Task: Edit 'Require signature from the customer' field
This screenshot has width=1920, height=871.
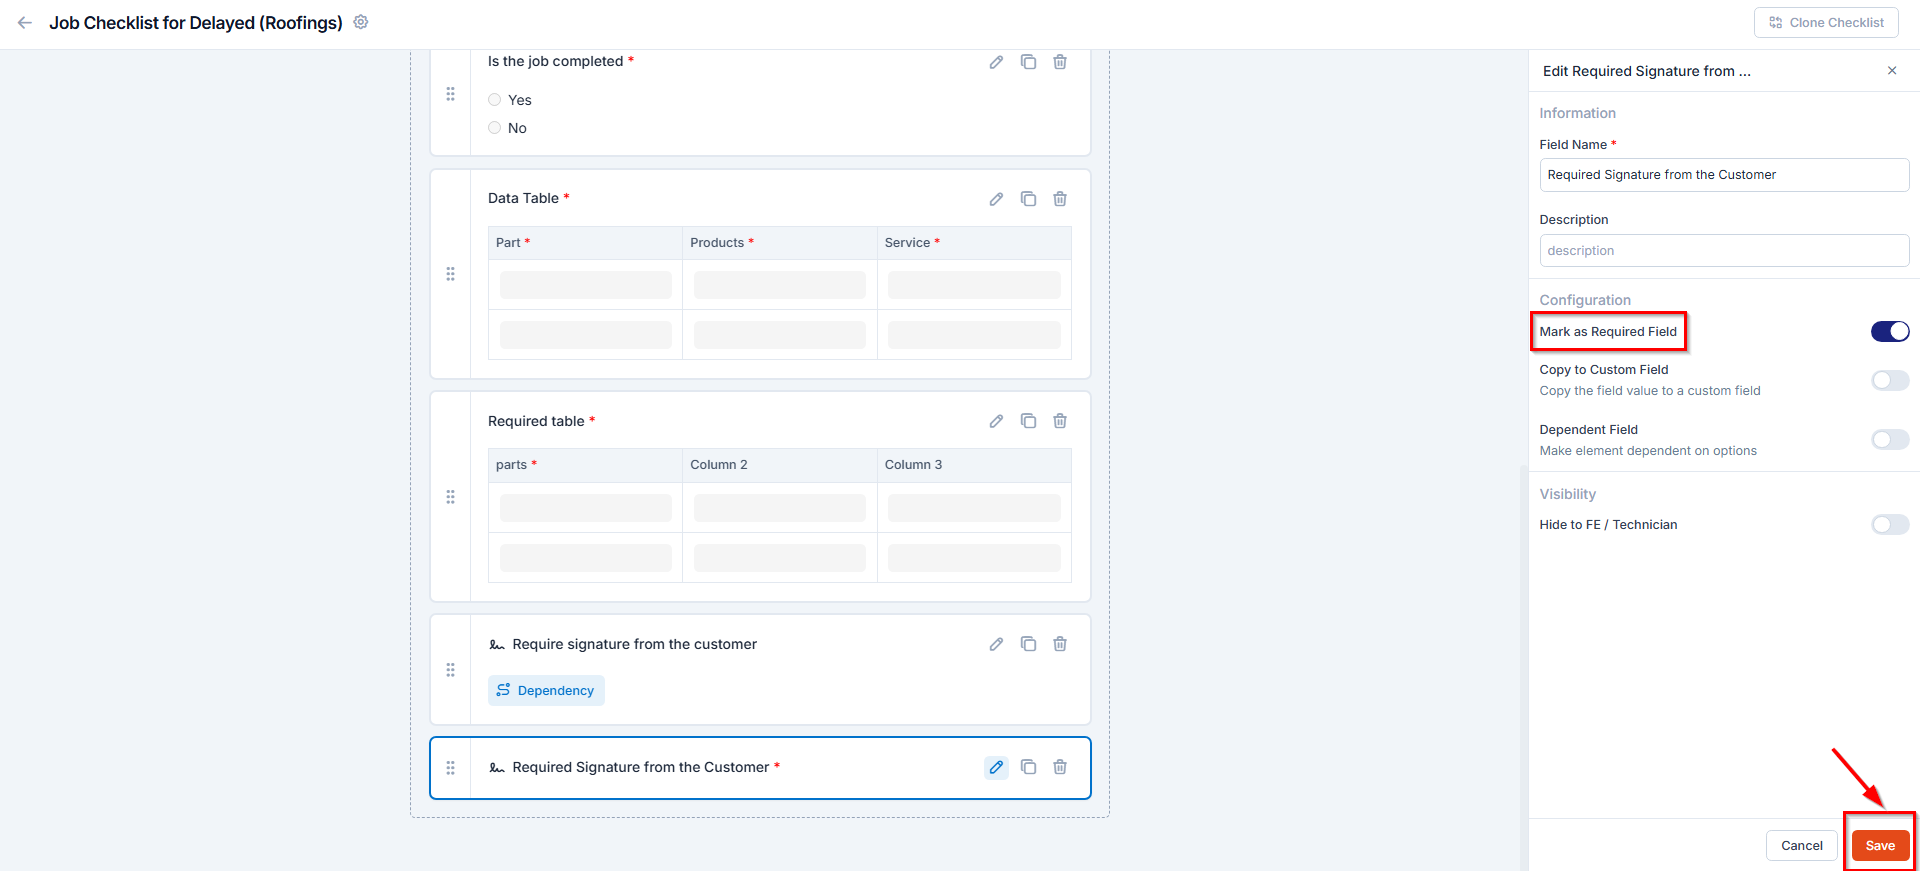Action: [x=996, y=644]
